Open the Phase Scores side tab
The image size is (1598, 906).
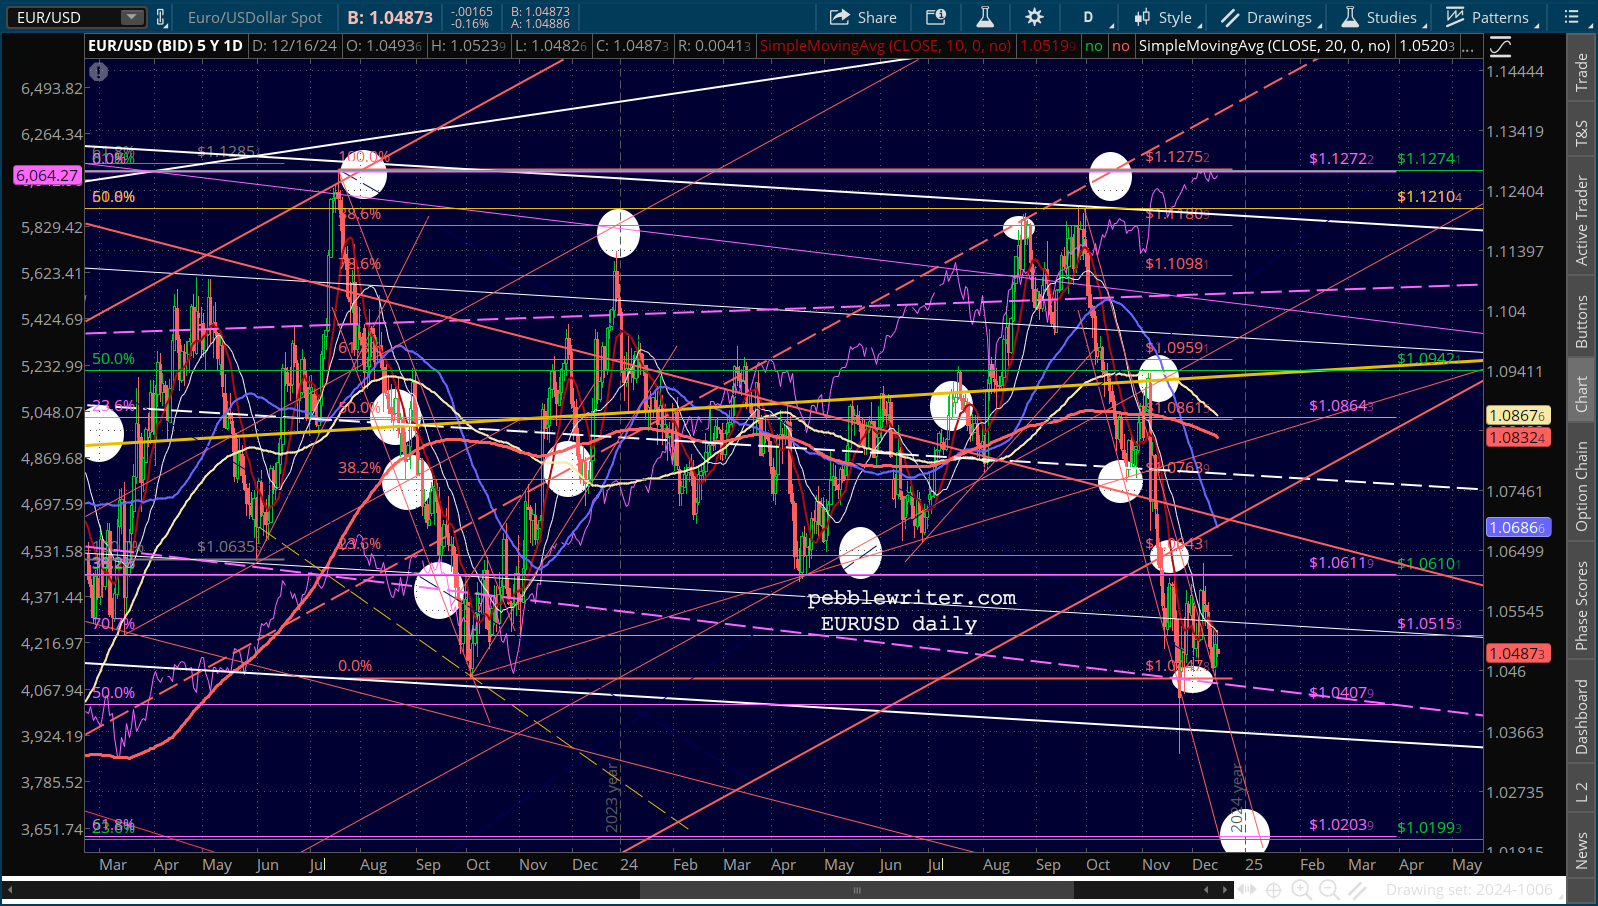pos(1581,606)
